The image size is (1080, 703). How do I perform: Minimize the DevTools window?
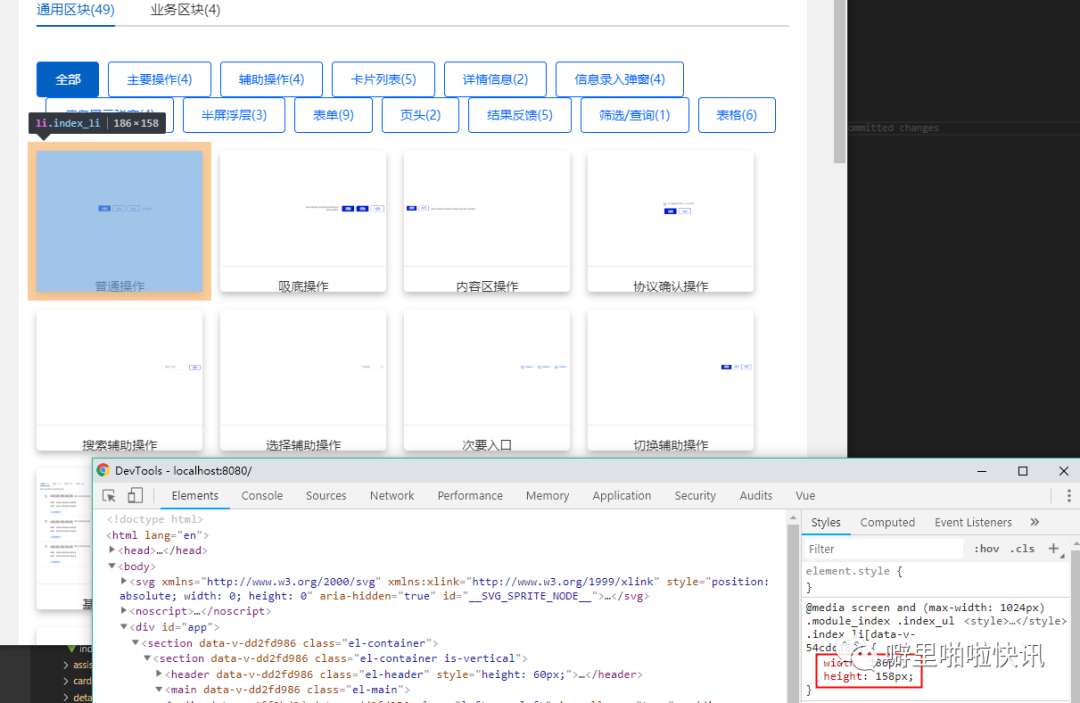pos(982,471)
